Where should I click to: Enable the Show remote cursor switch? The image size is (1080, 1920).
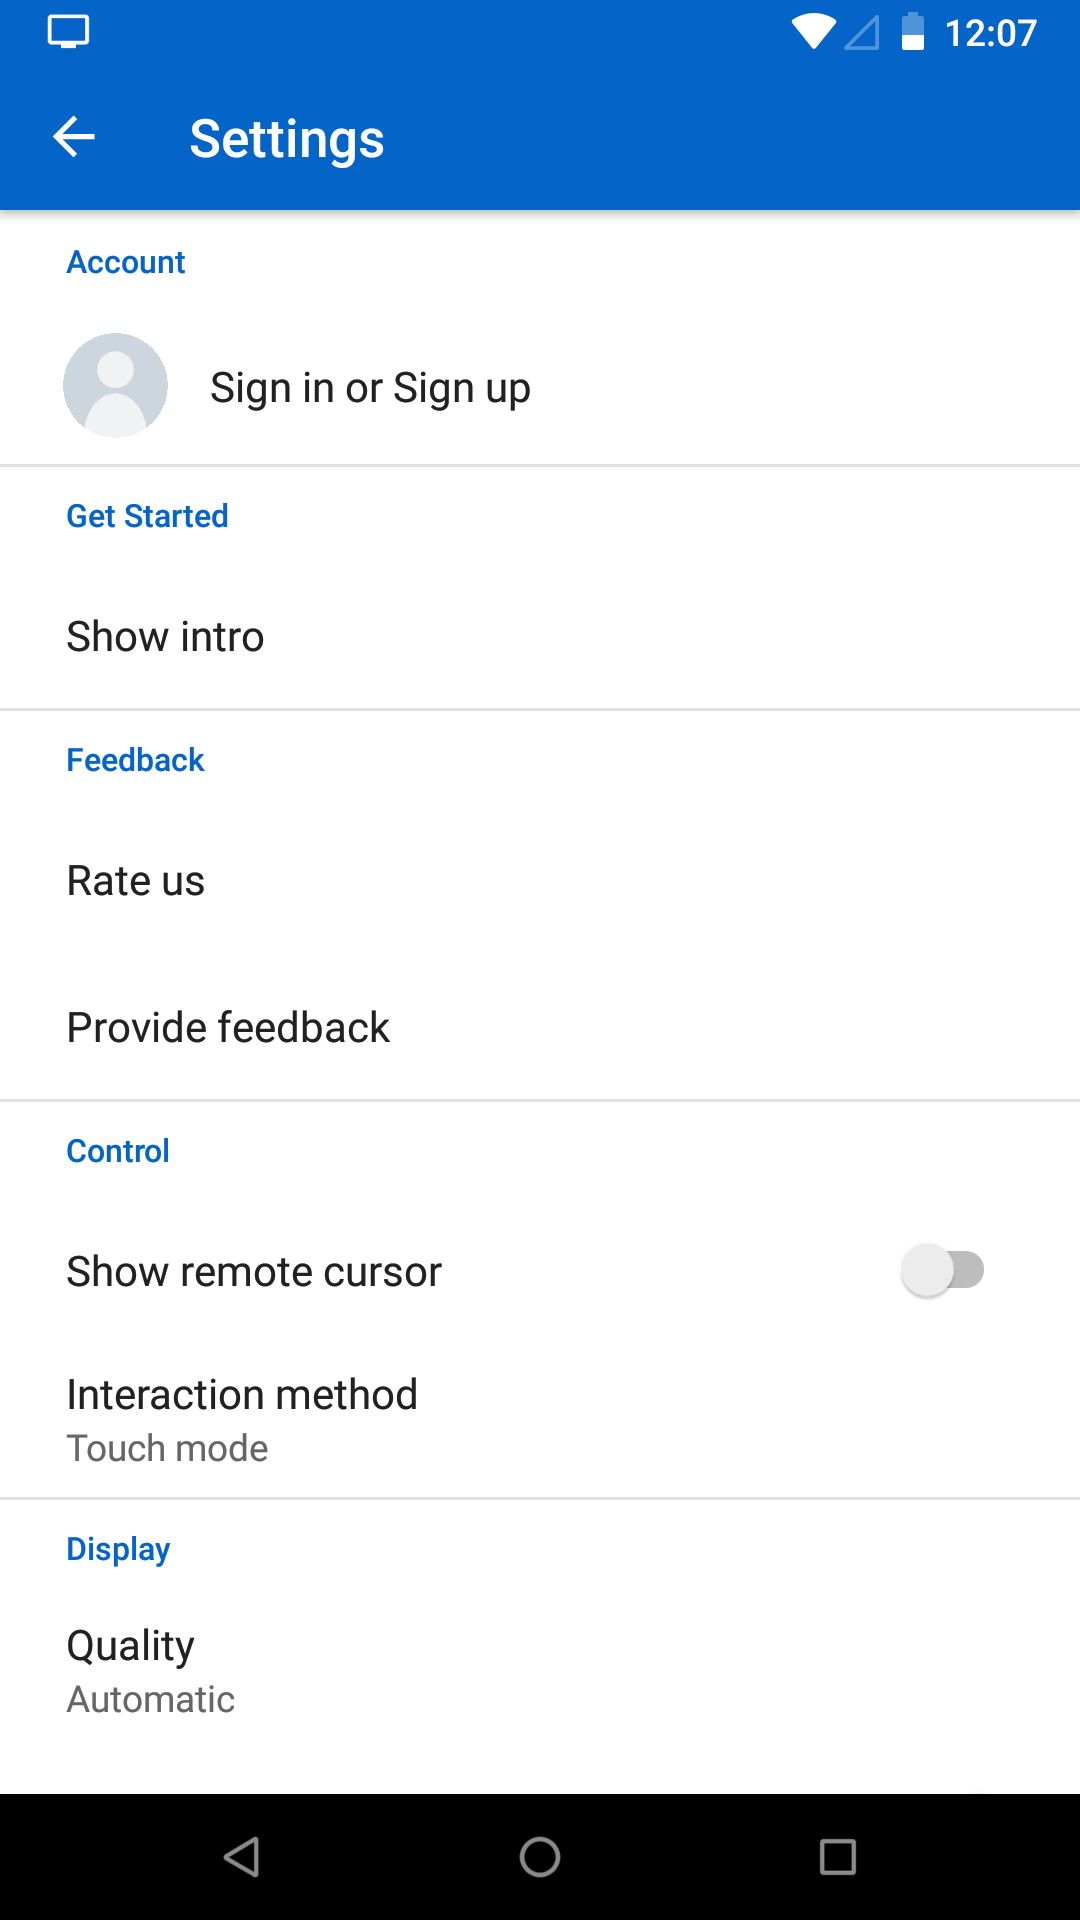(x=940, y=1270)
